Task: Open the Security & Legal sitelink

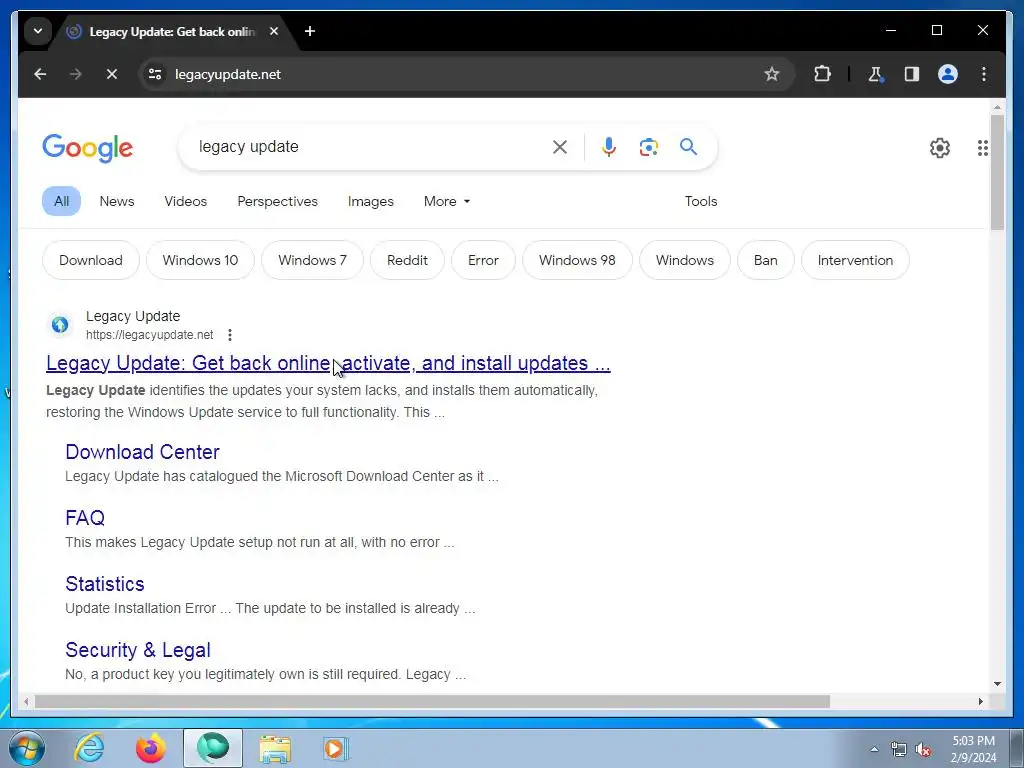Action: click(x=138, y=650)
